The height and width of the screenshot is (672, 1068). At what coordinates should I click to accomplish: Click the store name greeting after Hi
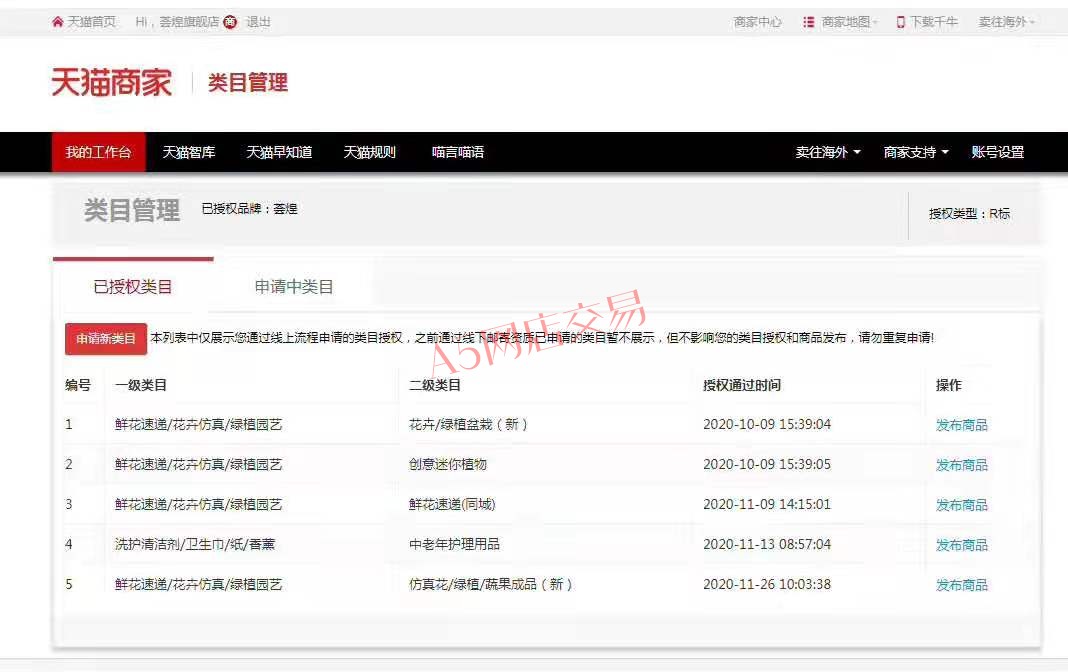pos(189,22)
